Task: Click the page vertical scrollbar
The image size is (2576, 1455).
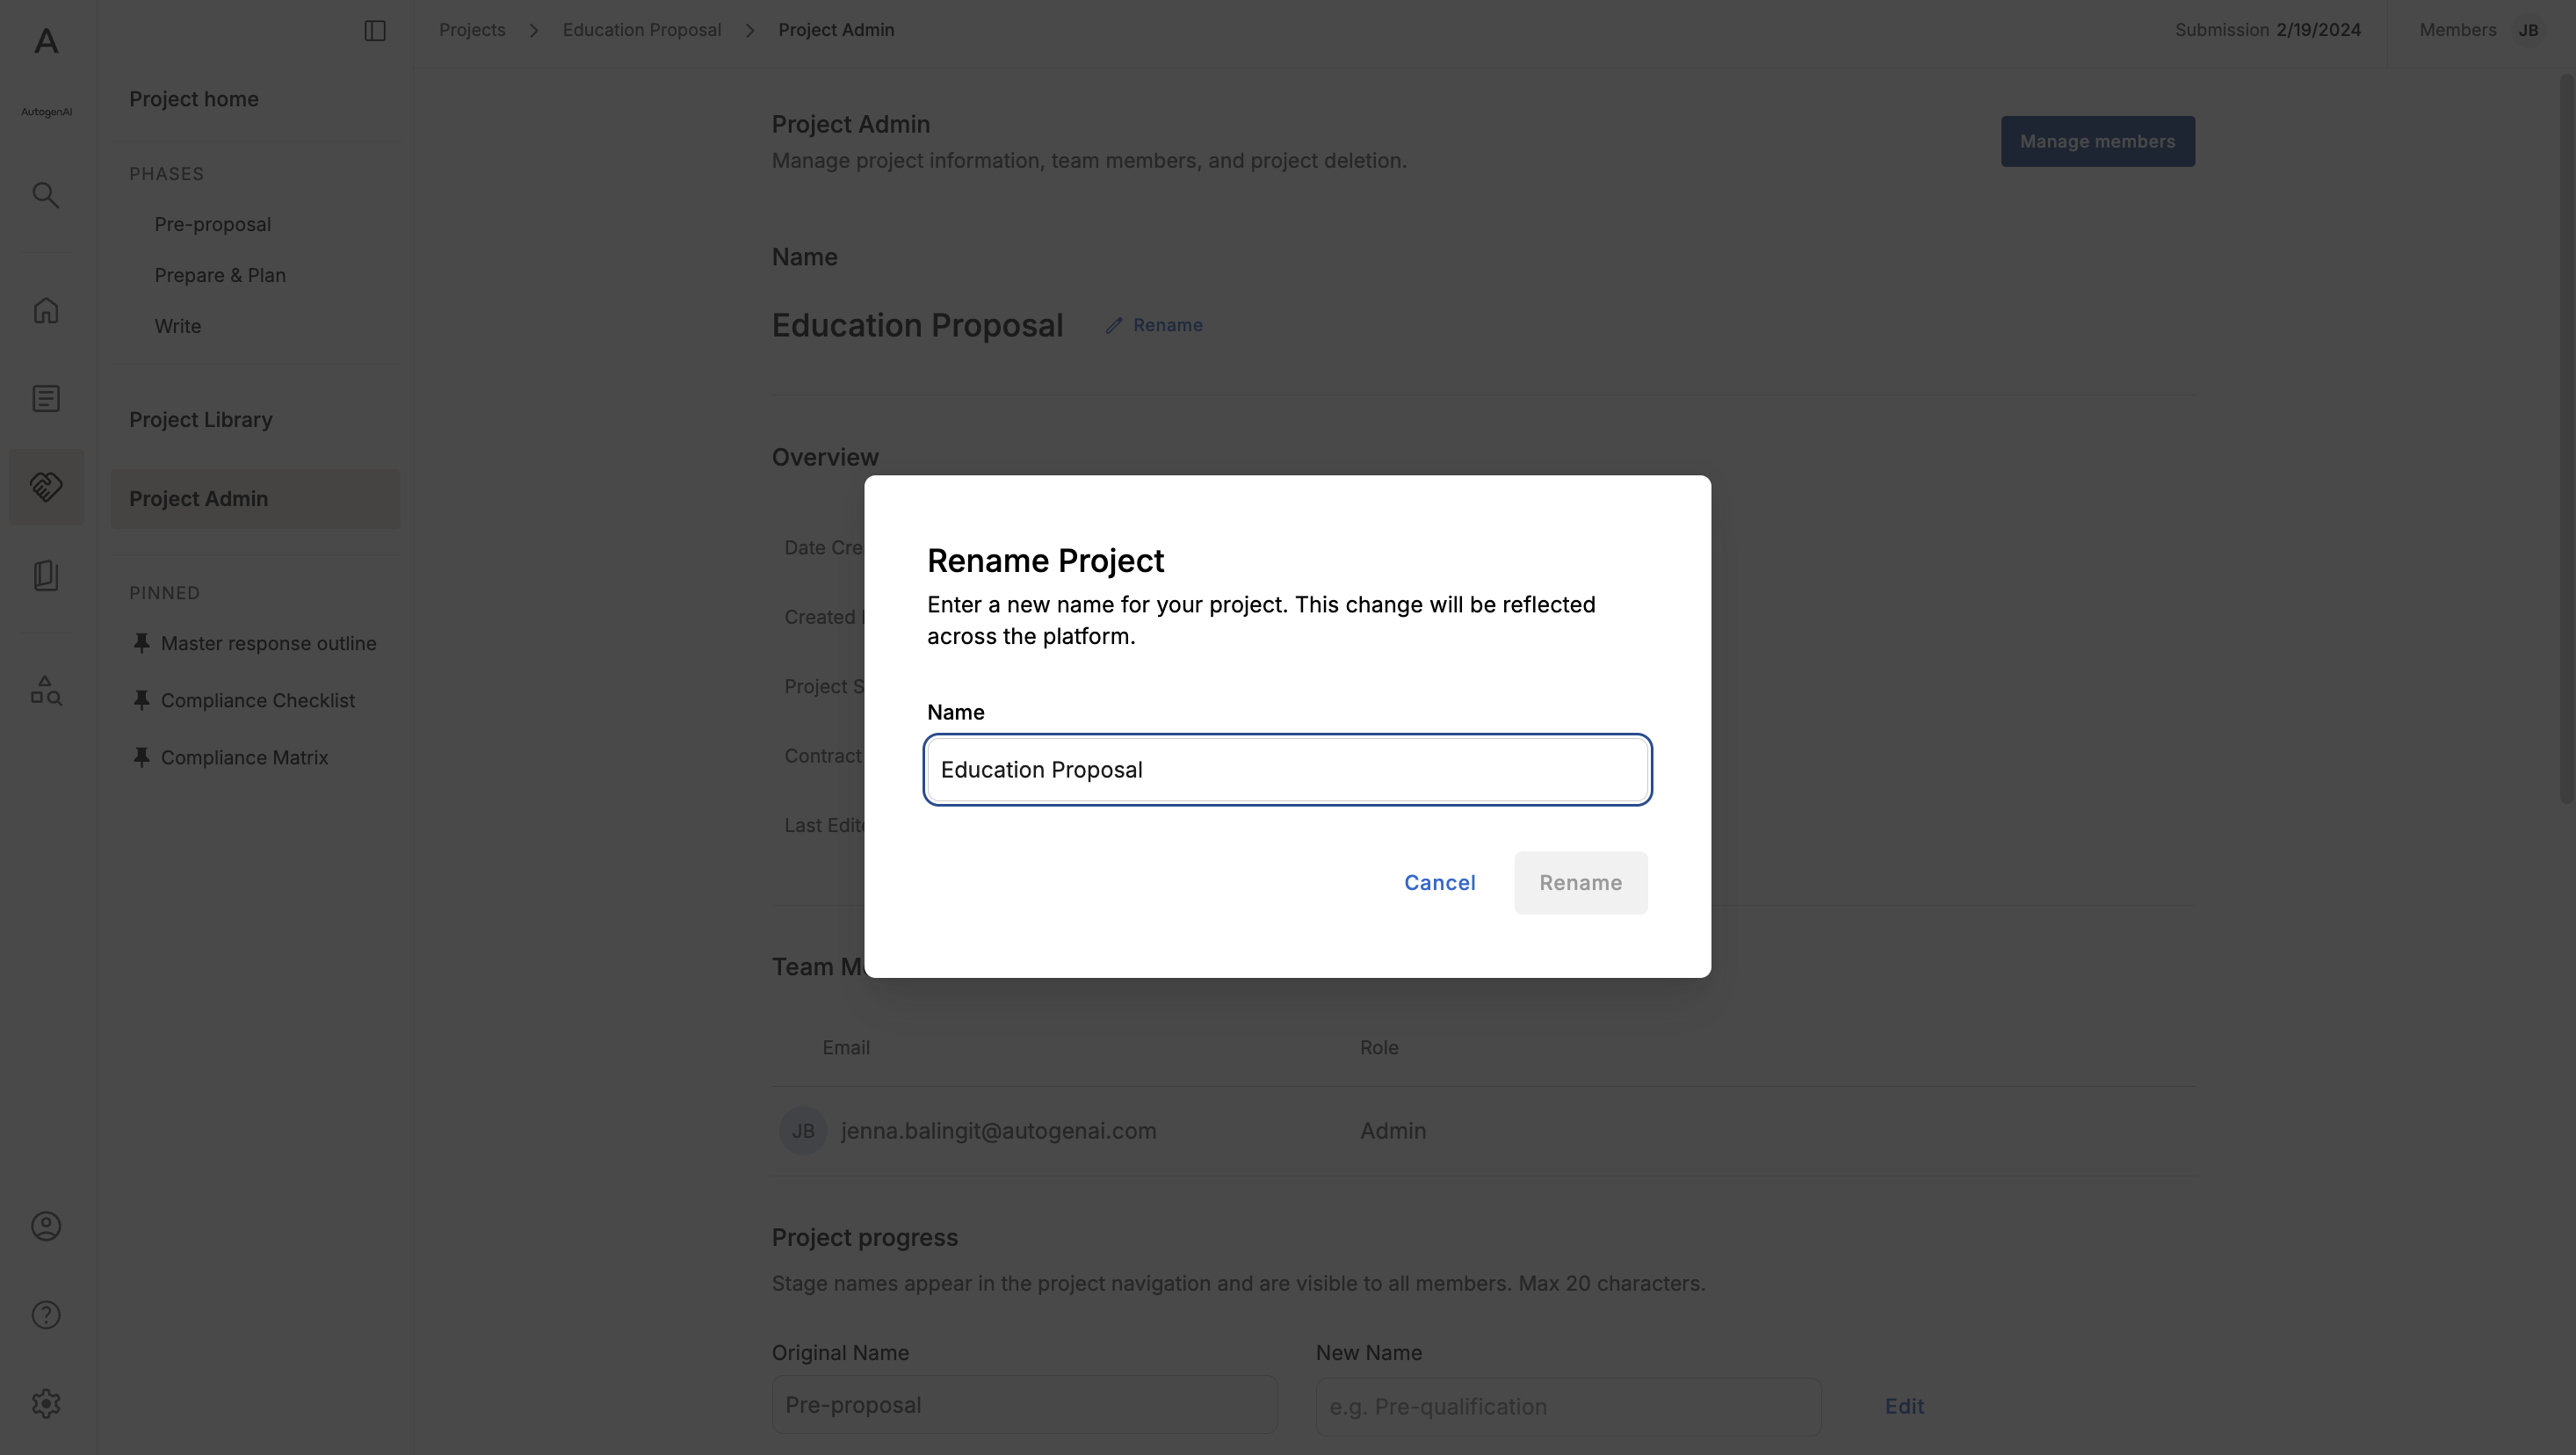Action: (x=2566, y=440)
